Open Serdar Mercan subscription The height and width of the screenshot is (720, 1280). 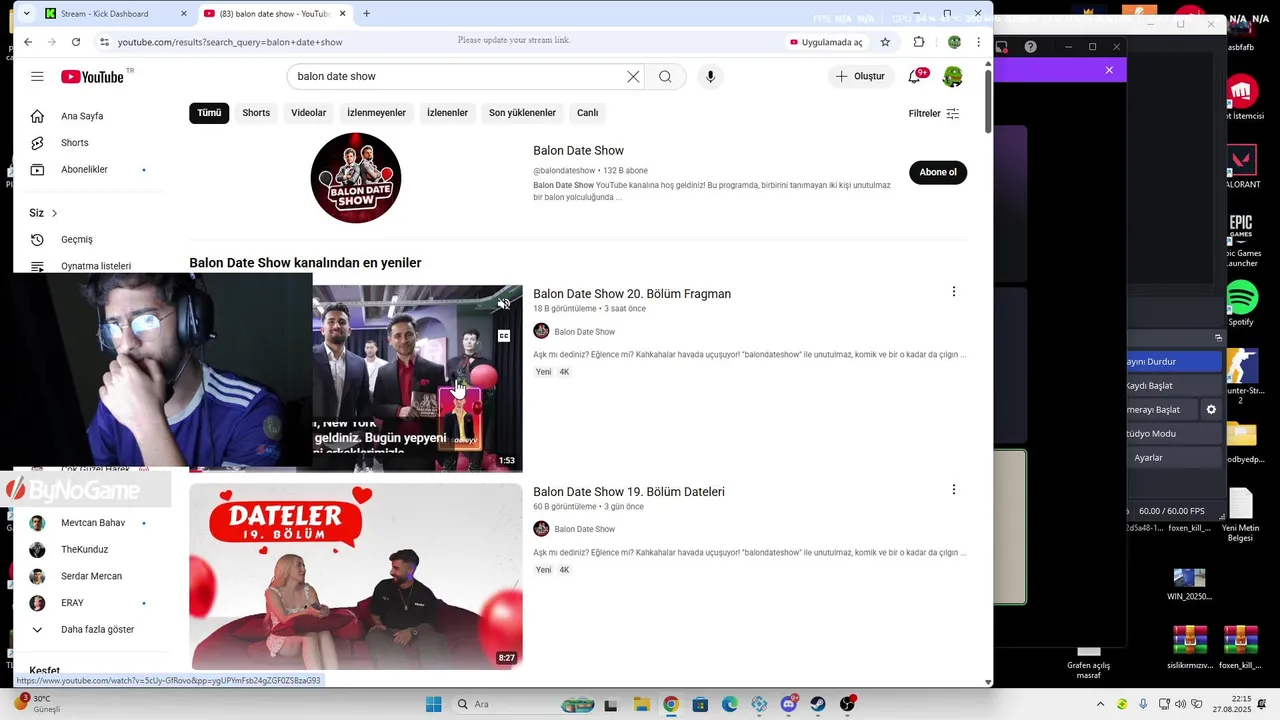click(93, 577)
